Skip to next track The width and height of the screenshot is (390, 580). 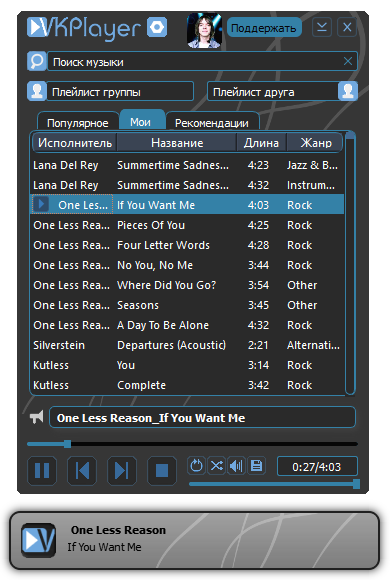click(x=122, y=471)
